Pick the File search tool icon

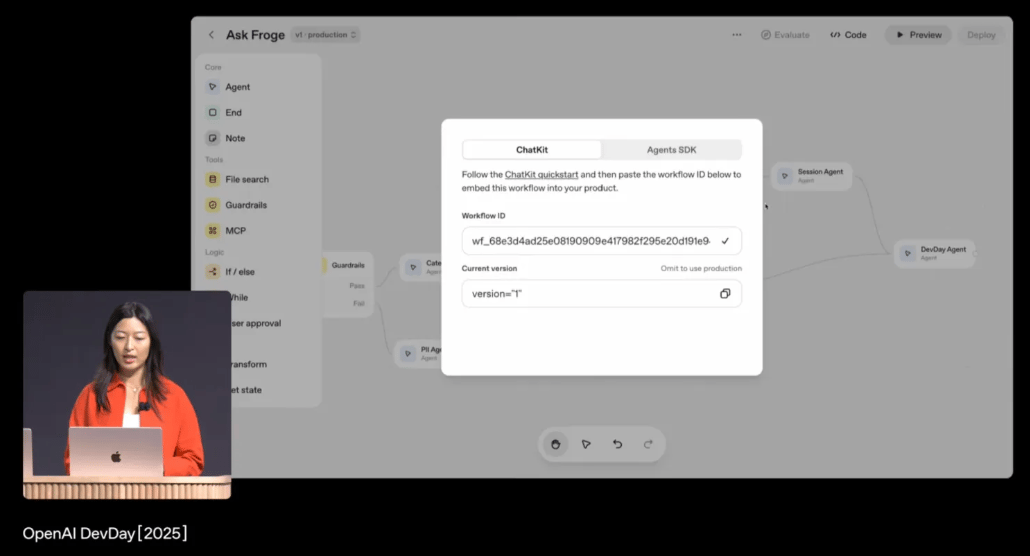[212, 179]
